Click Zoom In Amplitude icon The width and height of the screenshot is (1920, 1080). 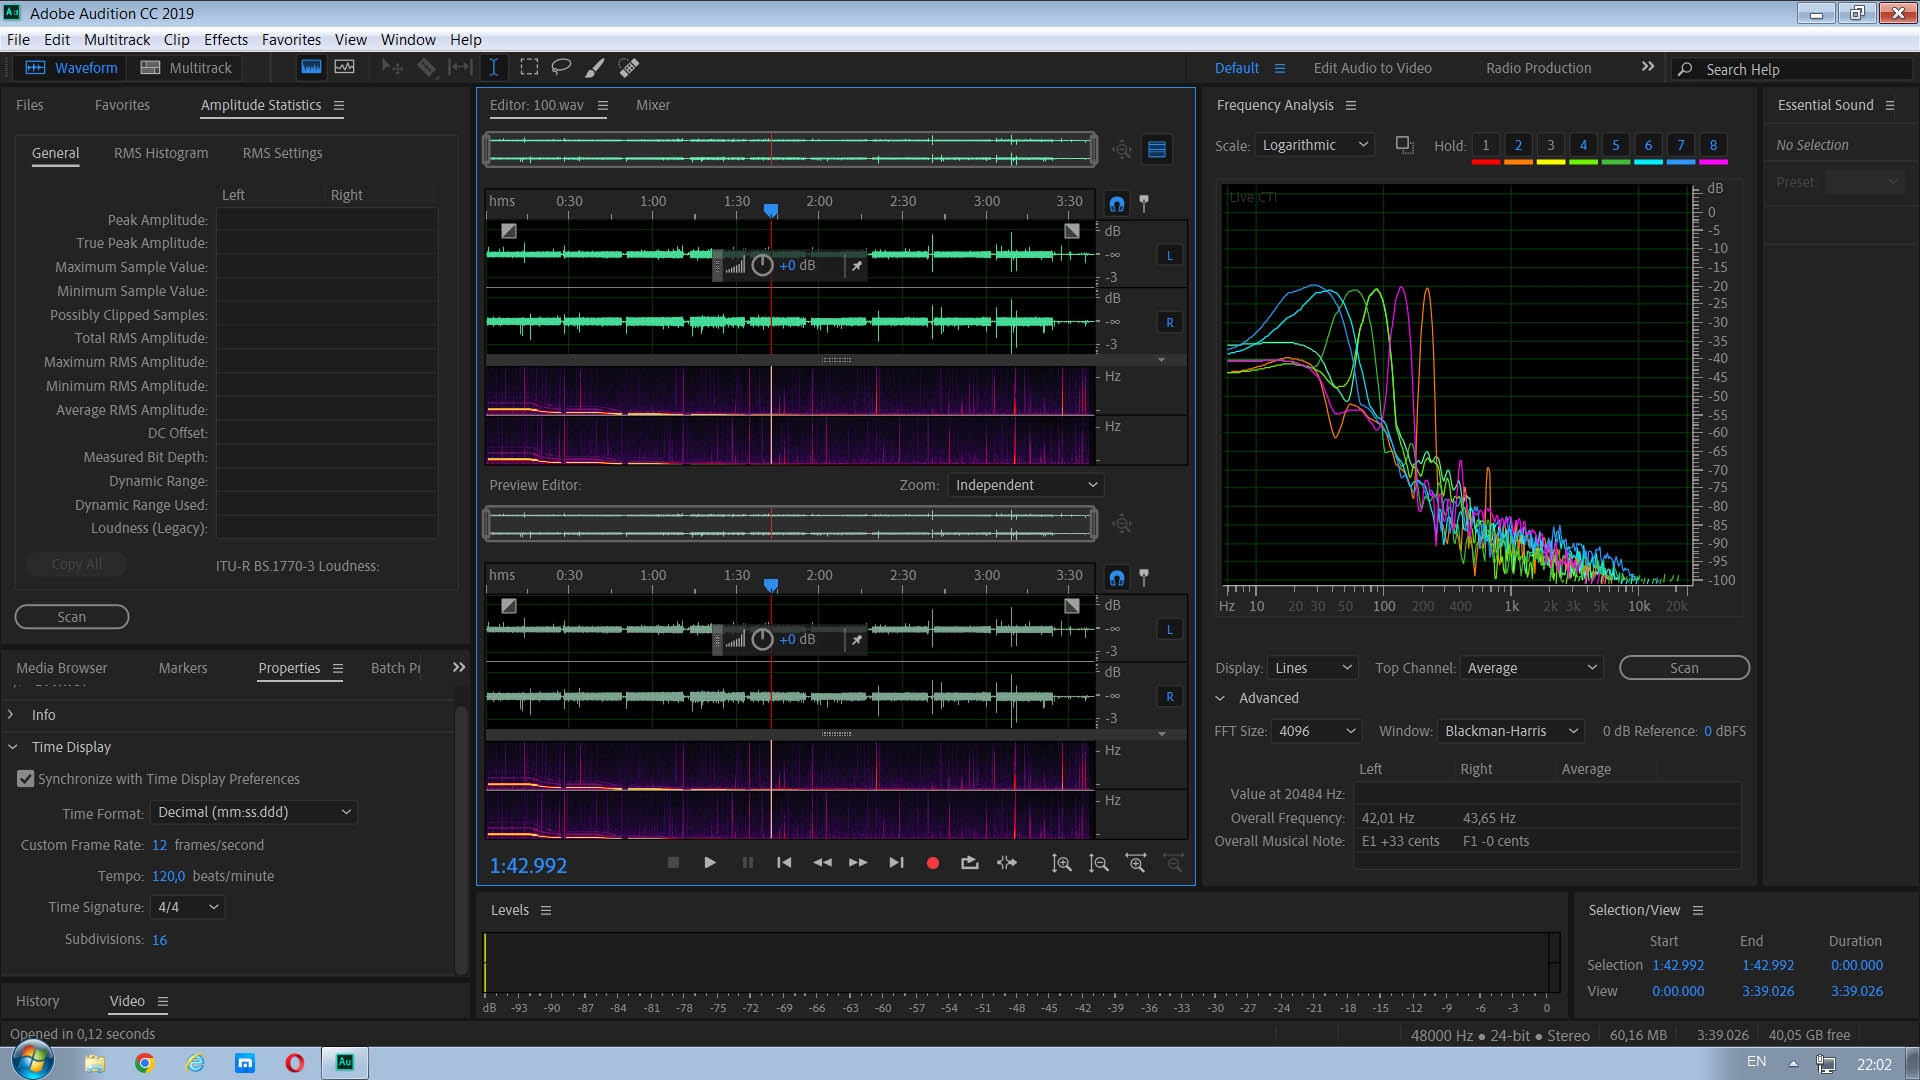pyautogui.click(x=1061, y=863)
